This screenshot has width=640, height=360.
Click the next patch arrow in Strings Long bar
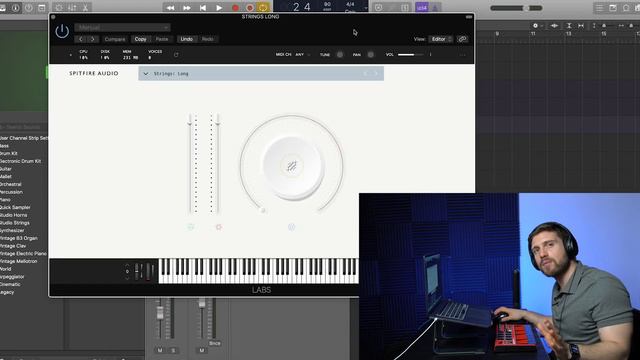(376, 74)
